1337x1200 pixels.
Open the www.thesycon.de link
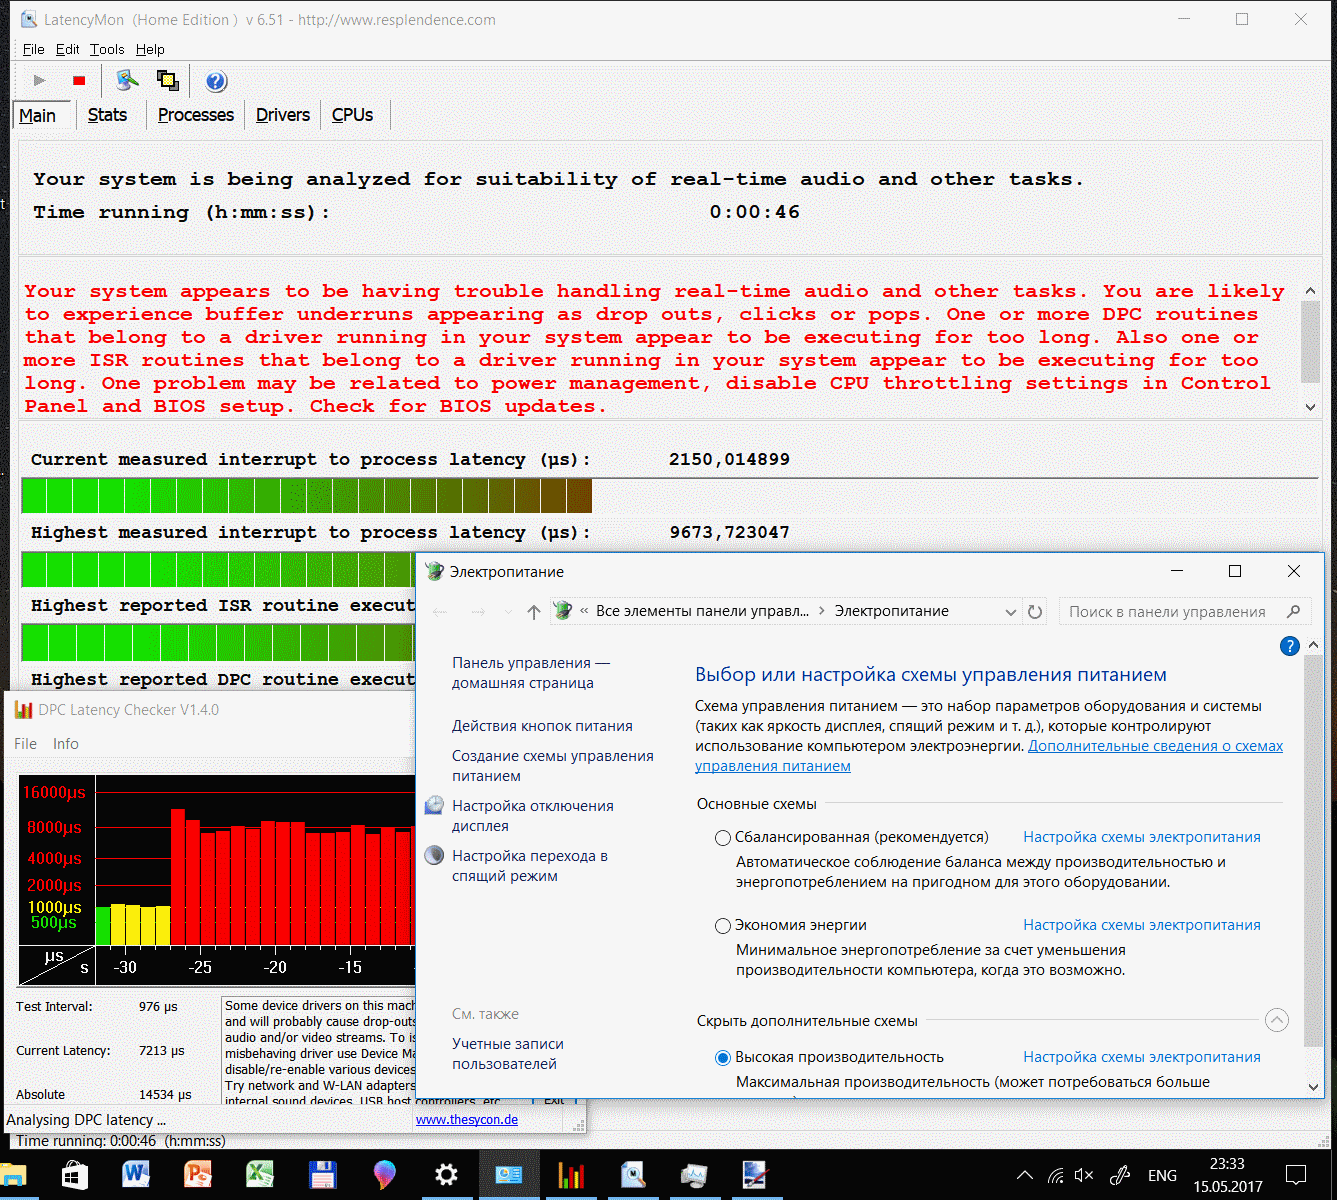tap(467, 1120)
